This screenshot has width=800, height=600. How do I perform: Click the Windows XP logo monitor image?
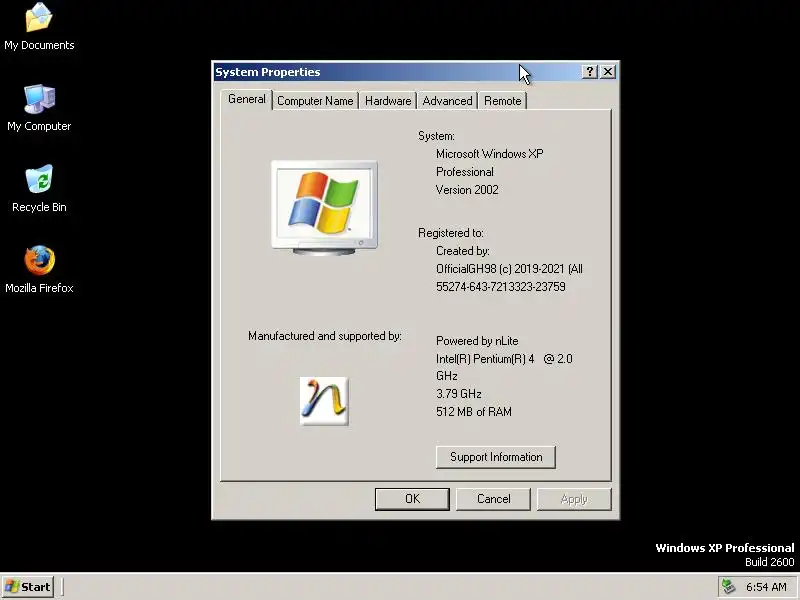click(x=324, y=207)
